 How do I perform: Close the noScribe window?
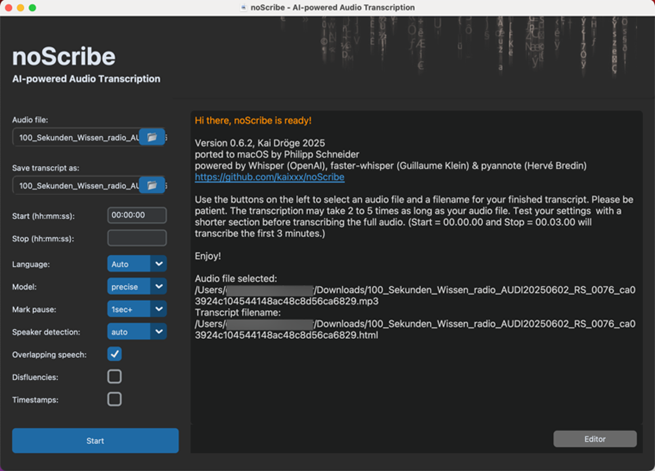(7, 7)
